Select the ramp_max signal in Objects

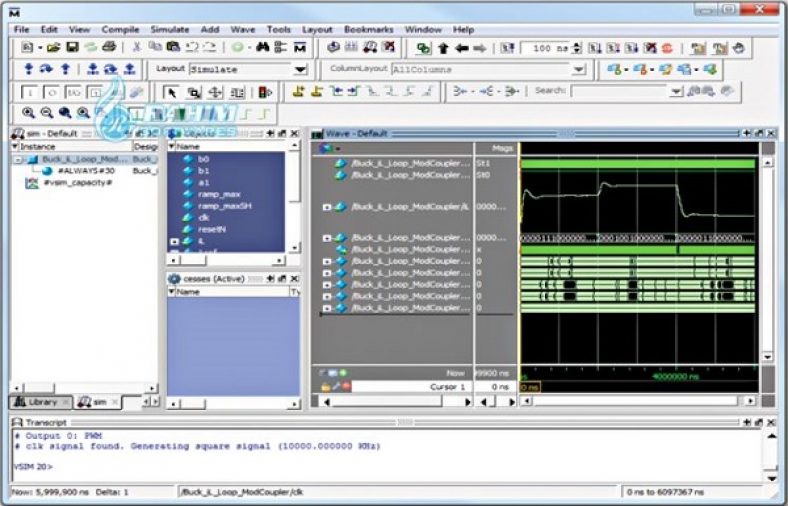219,193
